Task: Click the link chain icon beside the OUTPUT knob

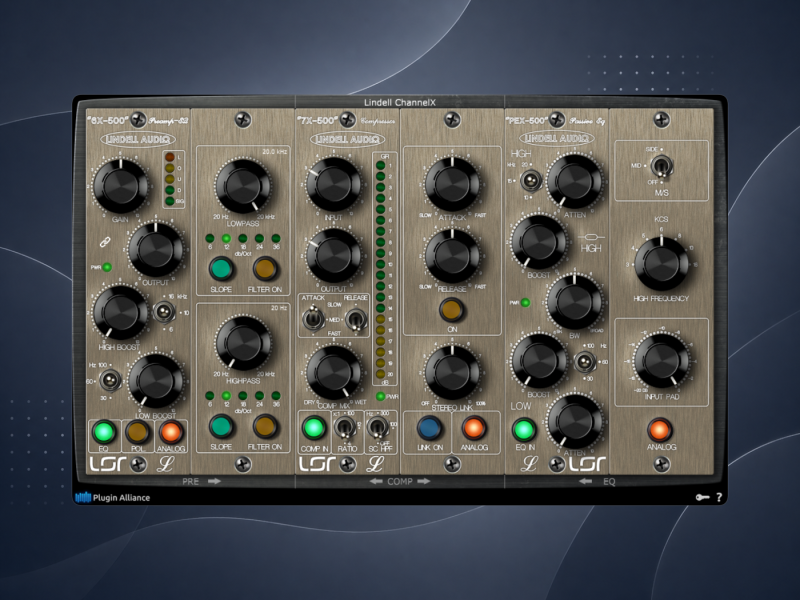Action: pyautogui.click(x=105, y=243)
